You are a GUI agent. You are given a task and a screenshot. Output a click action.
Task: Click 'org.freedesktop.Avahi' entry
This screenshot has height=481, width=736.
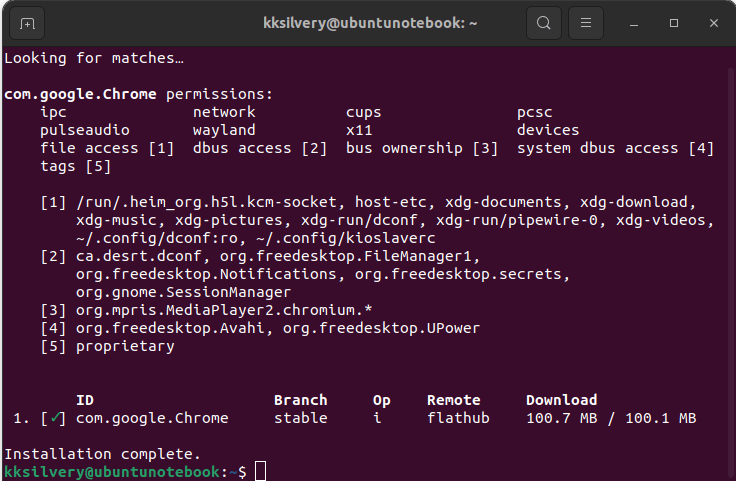(170, 328)
